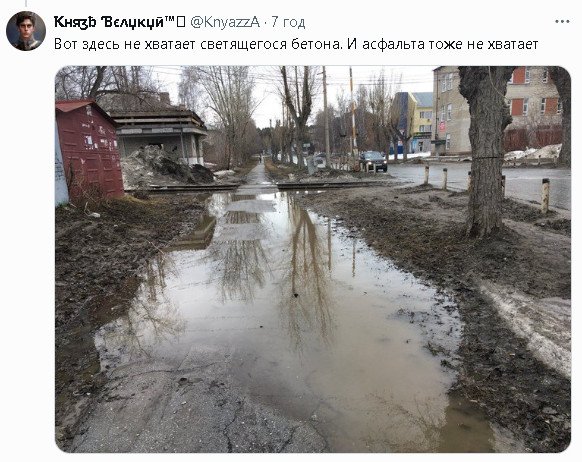Click the striped bollard post beside the road
This screenshot has width=582, height=462.
(x=545, y=196)
